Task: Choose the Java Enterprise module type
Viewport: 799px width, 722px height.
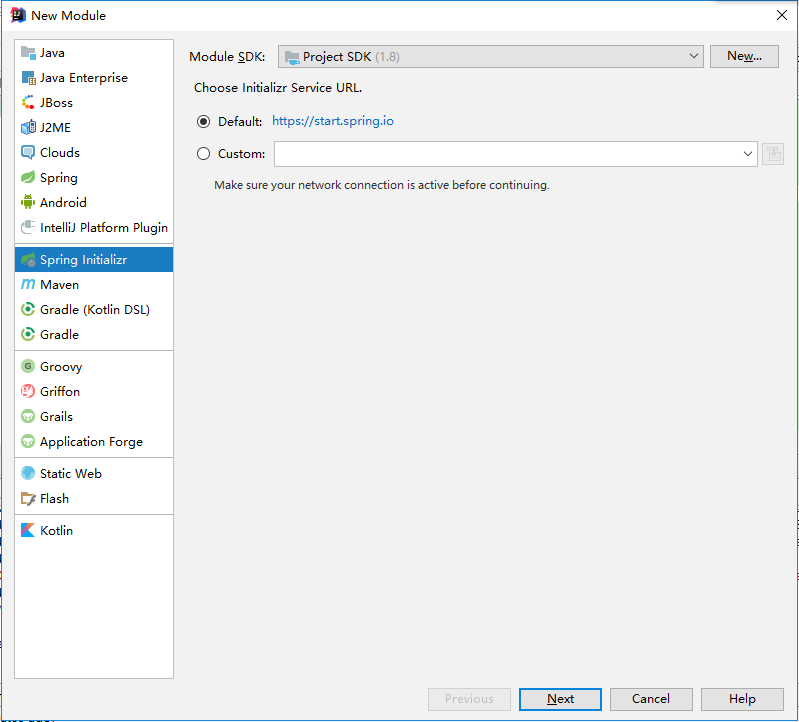Action: [x=94, y=77]
